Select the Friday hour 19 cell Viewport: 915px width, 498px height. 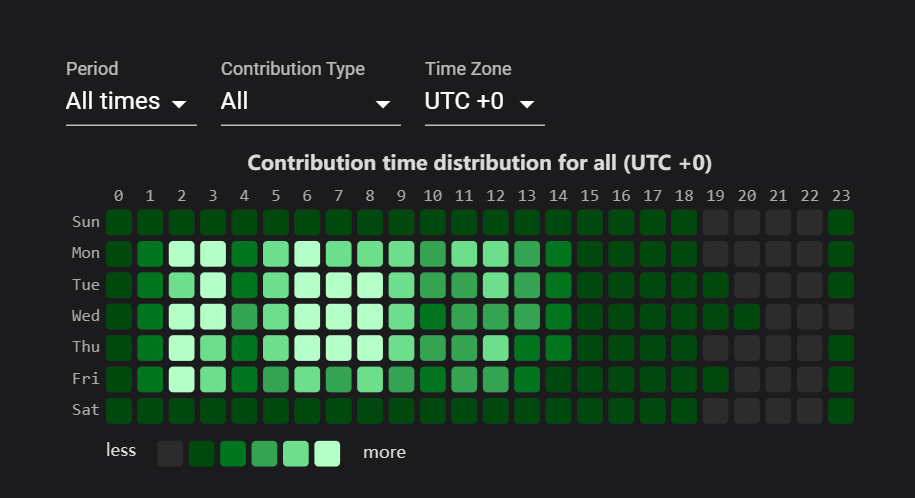[715, 380]
